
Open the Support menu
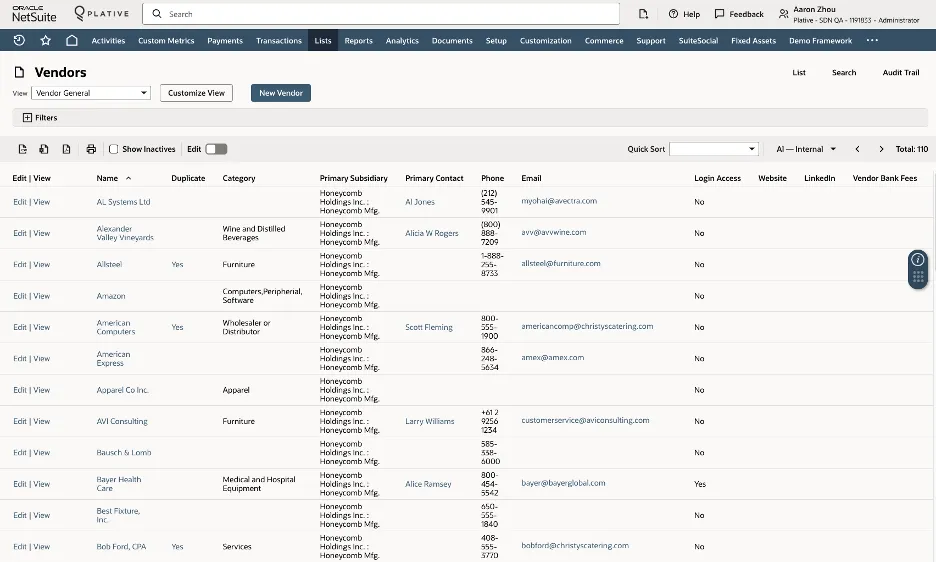pyautogui.click(x=651, y=41)
